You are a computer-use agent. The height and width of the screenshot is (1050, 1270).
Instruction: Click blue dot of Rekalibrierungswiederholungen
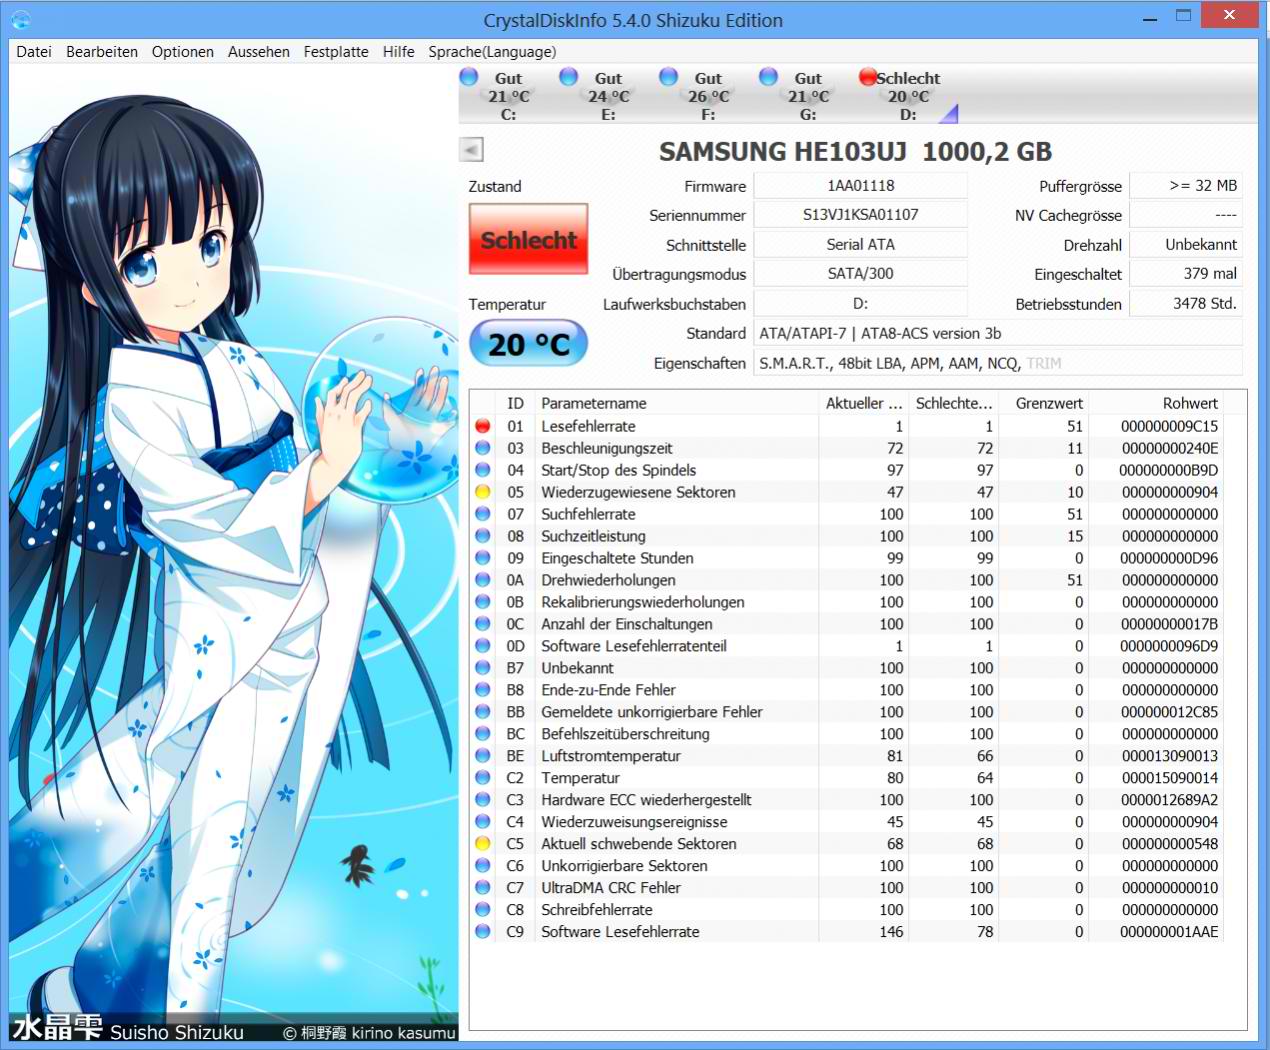483,602
